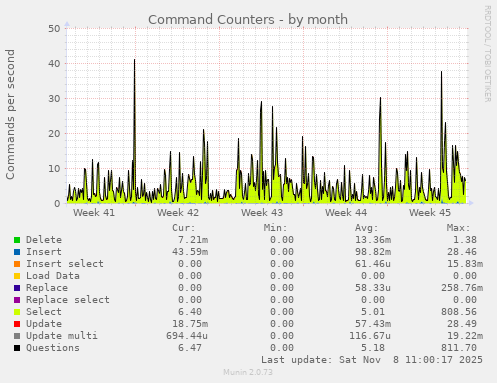The height and width of the screenshot is (383, 497).
Task: Click the Questions max value 811.70
Action: pos(459,348)
